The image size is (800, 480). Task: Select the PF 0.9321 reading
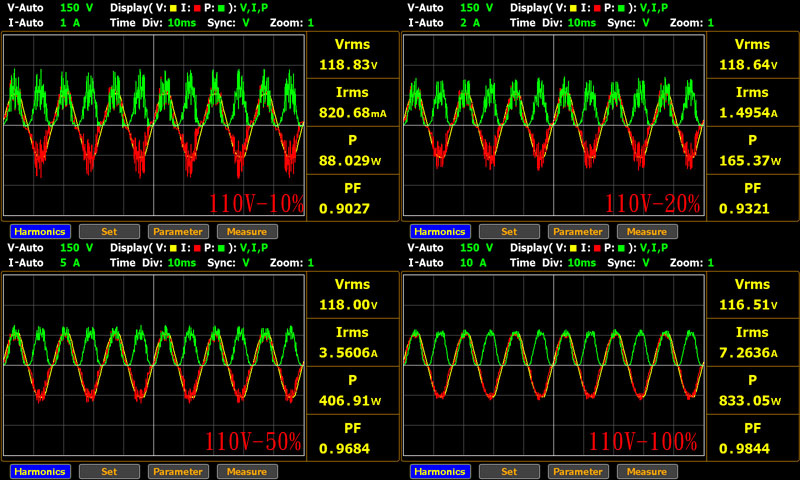pos(753,198)
